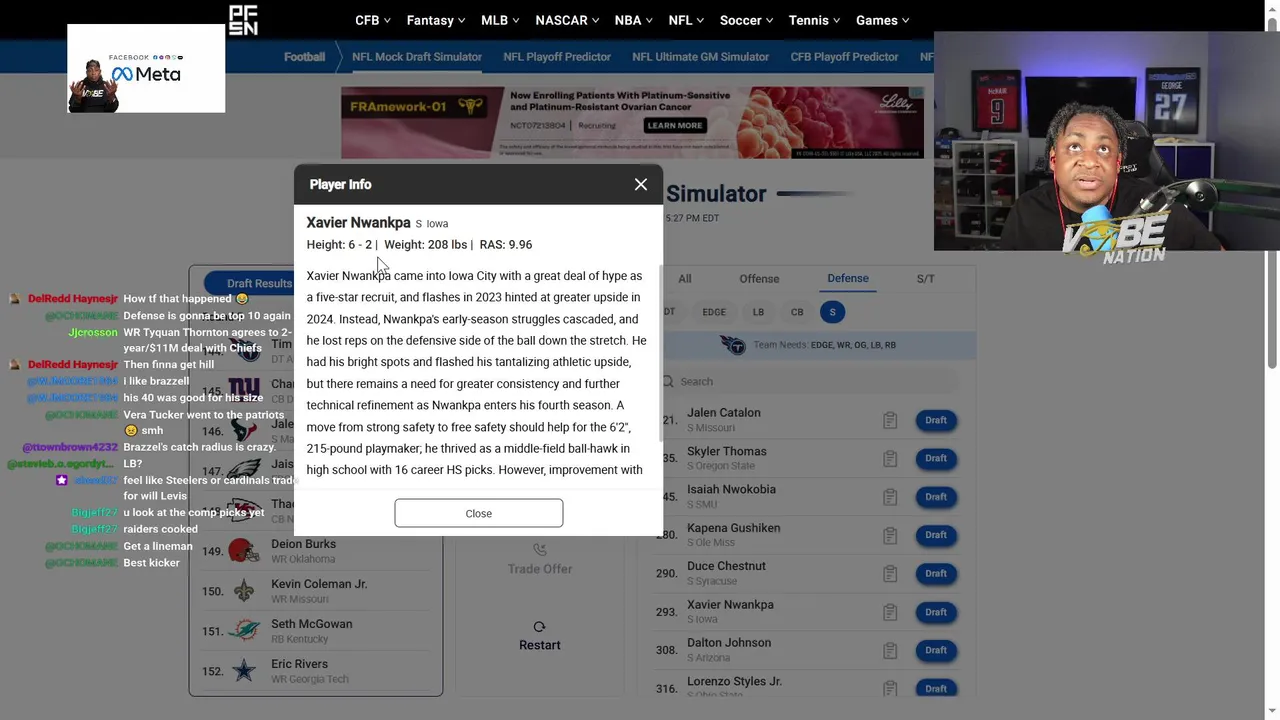Click the Restart icon button

pos(540,627)
